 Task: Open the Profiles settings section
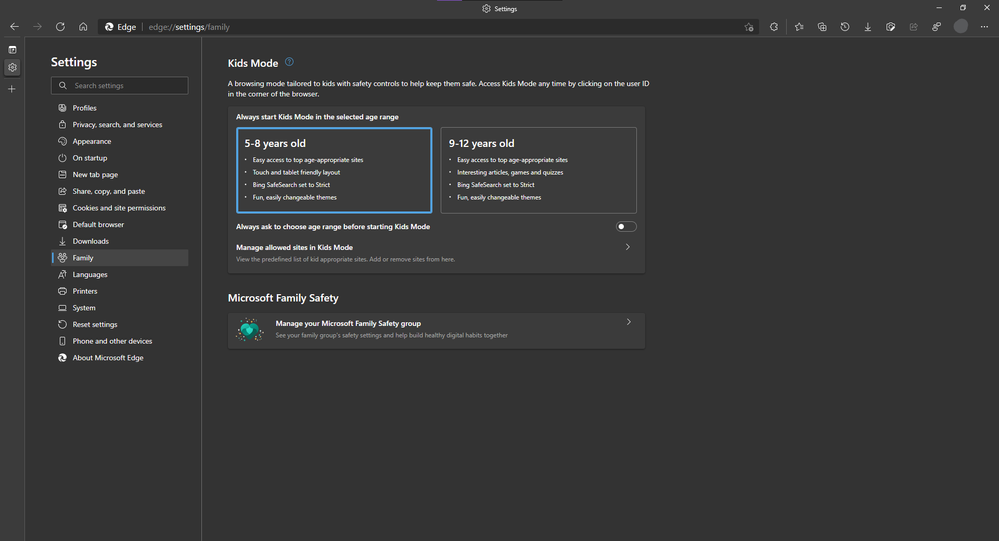pyautogui.click(x=120, y=108)
